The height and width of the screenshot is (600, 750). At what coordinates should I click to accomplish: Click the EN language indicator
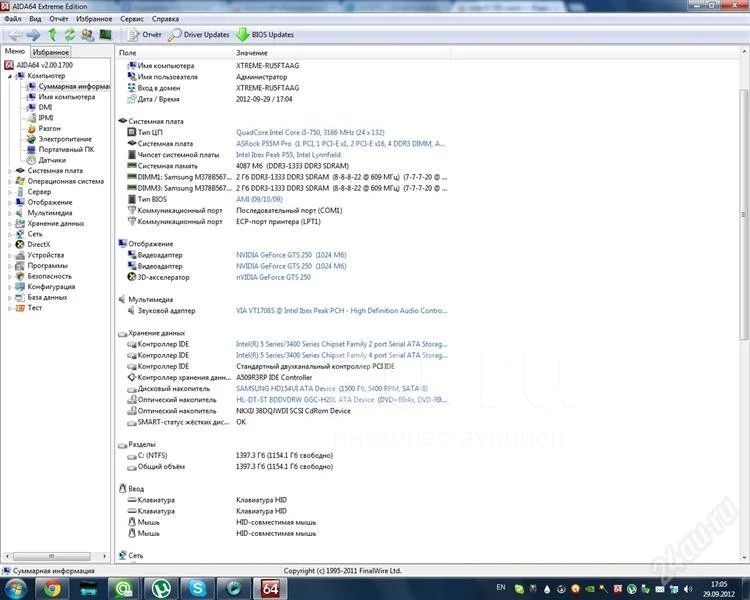501,587
